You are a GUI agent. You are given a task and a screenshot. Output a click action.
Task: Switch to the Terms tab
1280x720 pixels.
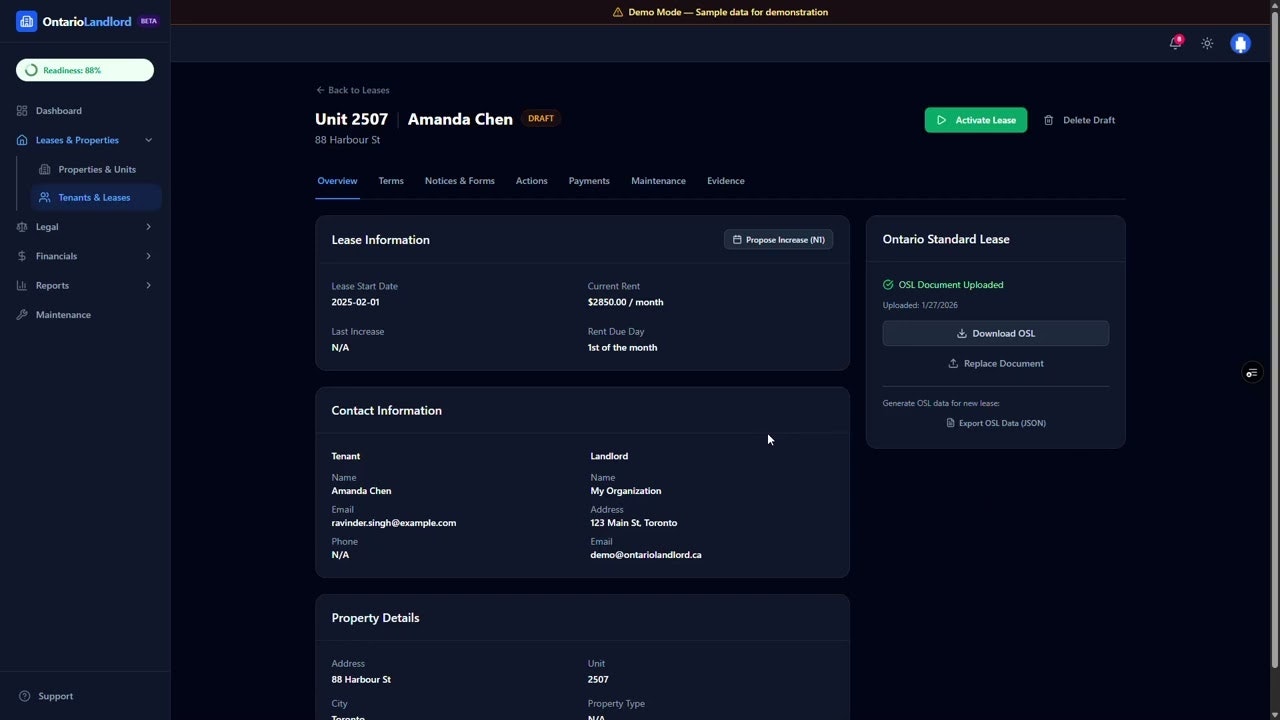click(x=391, y=181)
